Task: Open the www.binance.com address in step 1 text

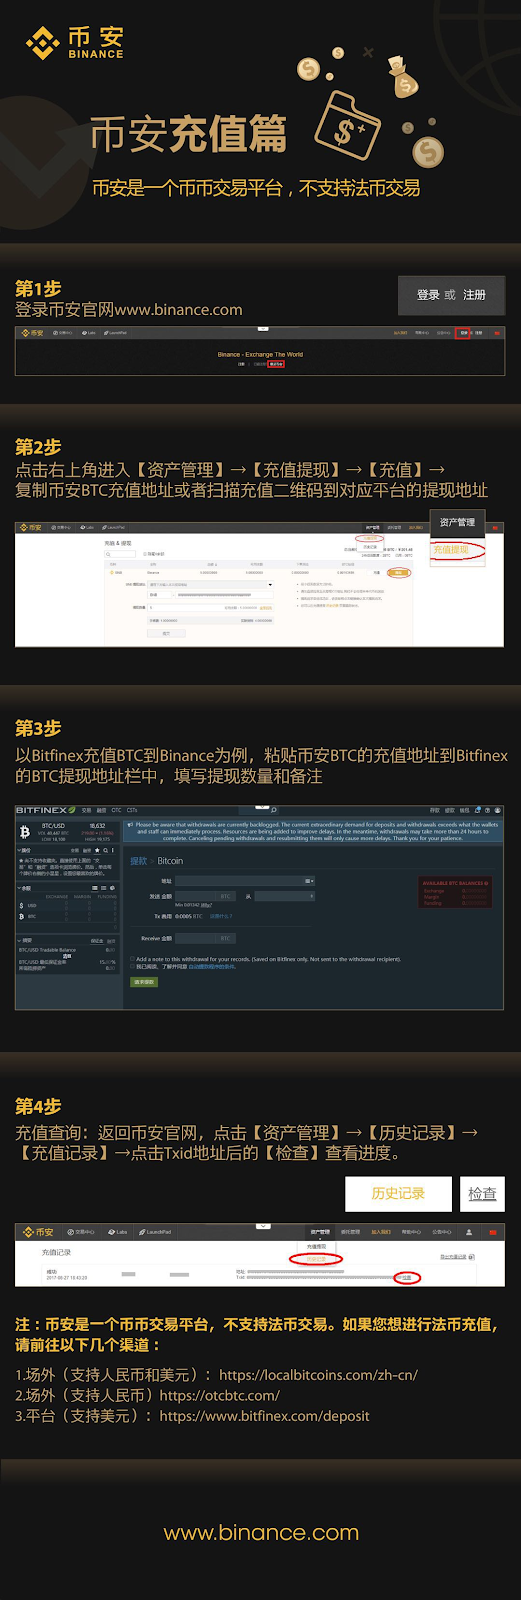Action: coord(179,310)
